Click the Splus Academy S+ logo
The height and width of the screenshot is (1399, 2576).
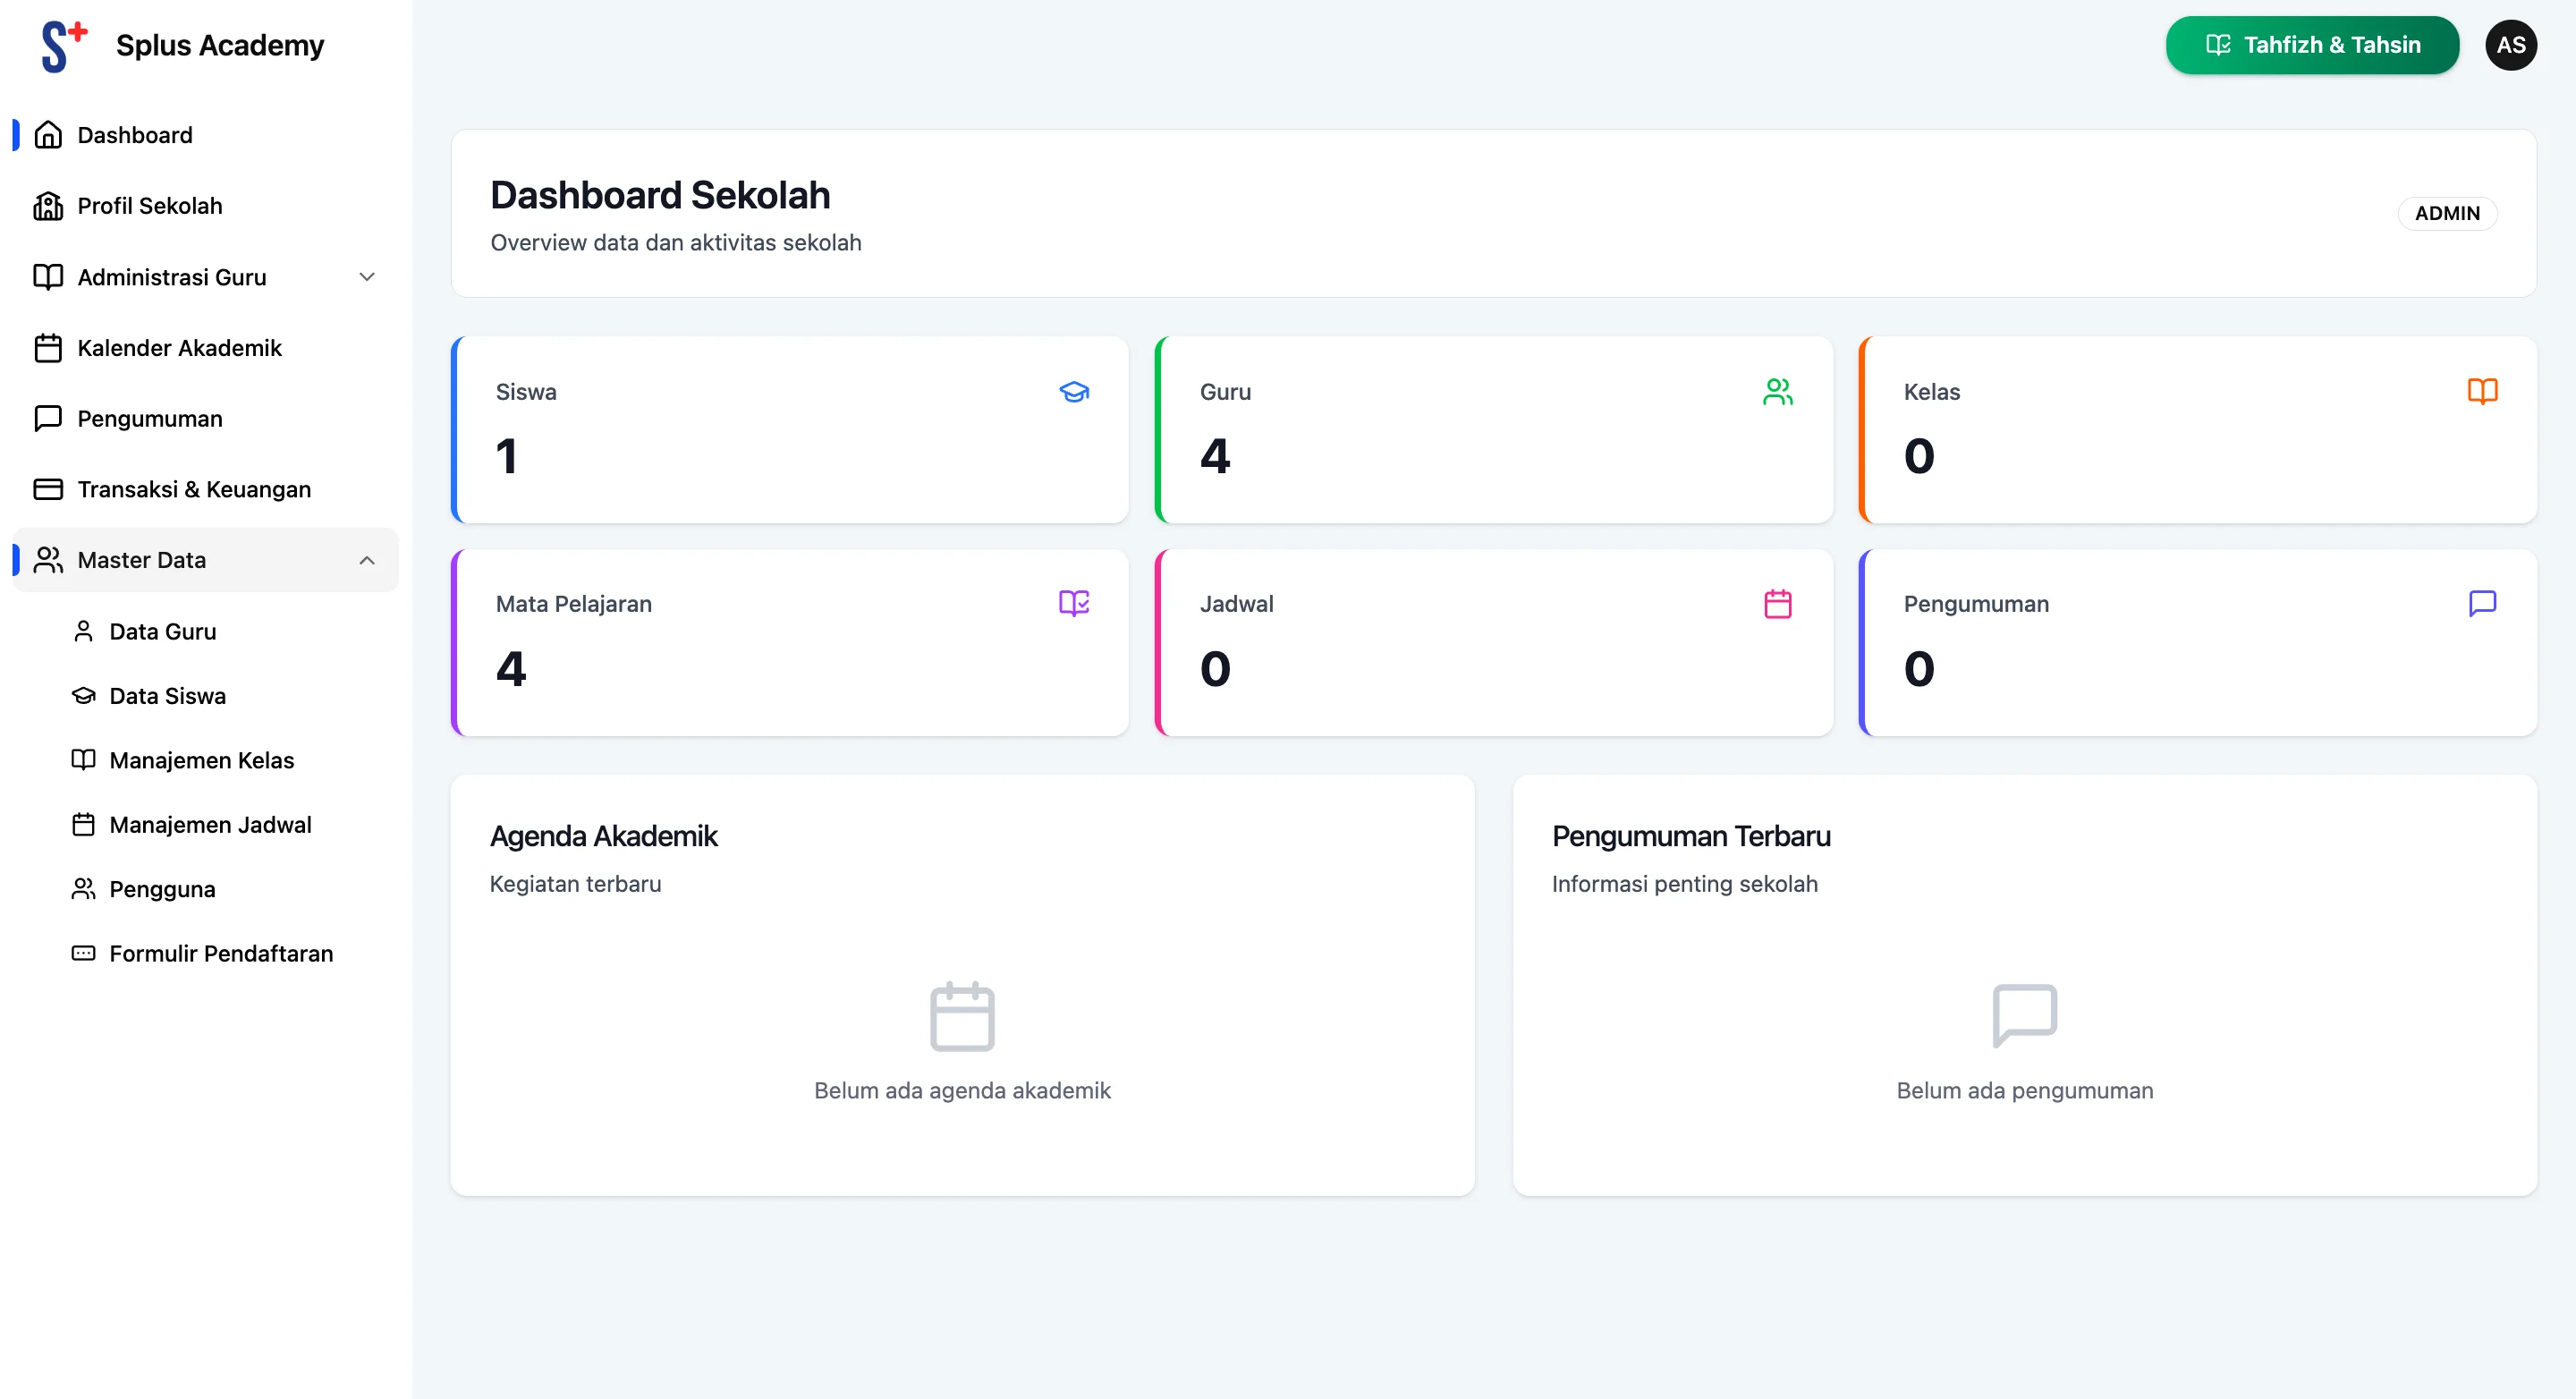tap(64, 46)
